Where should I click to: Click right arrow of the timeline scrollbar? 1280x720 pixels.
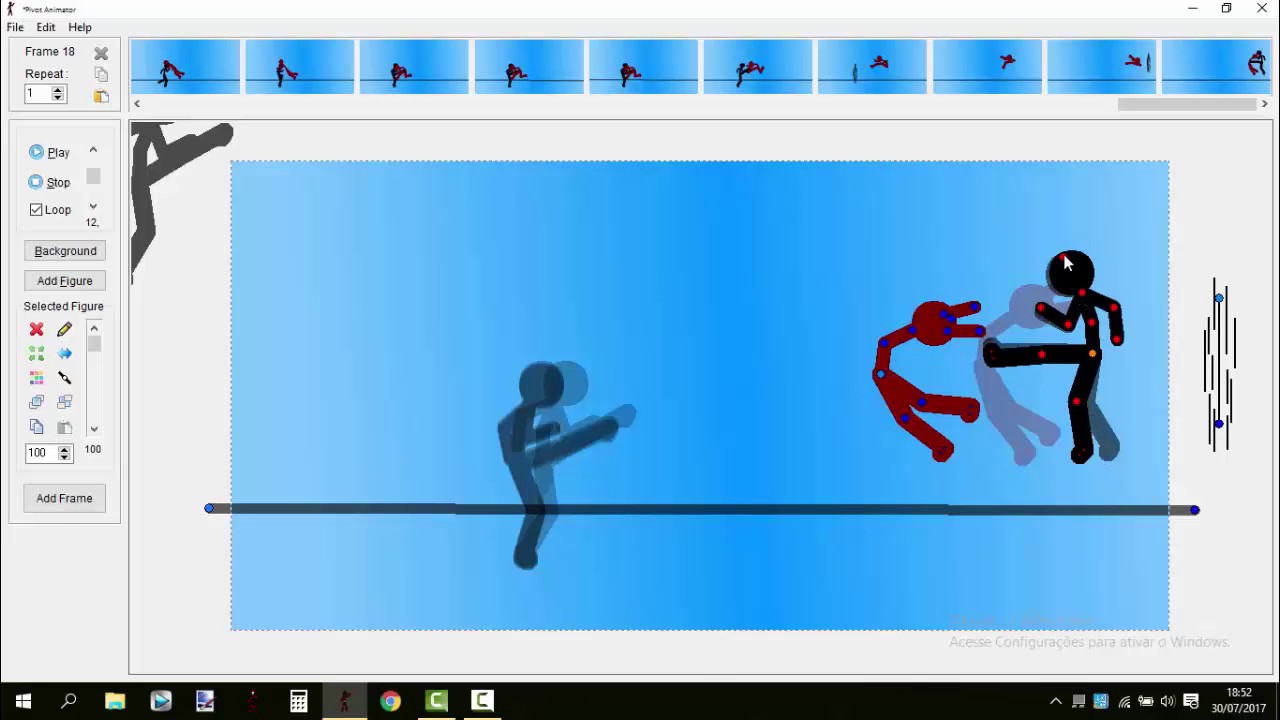click(x=1264, y=104)
